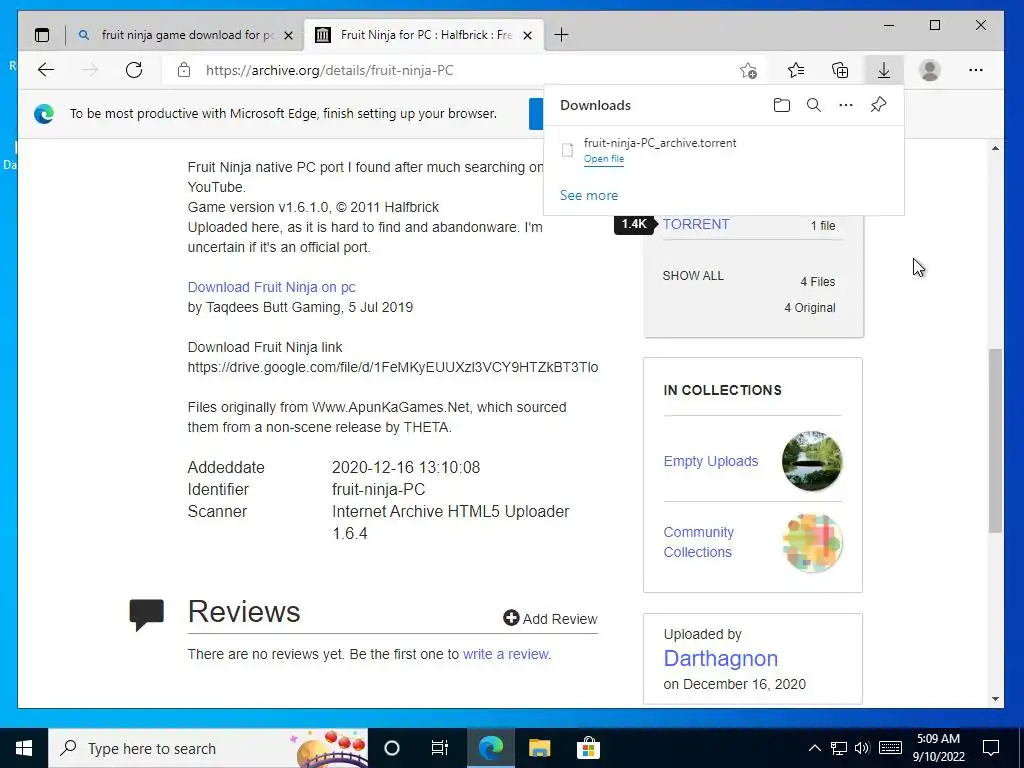Open Community Collections link

coord(699,542)
